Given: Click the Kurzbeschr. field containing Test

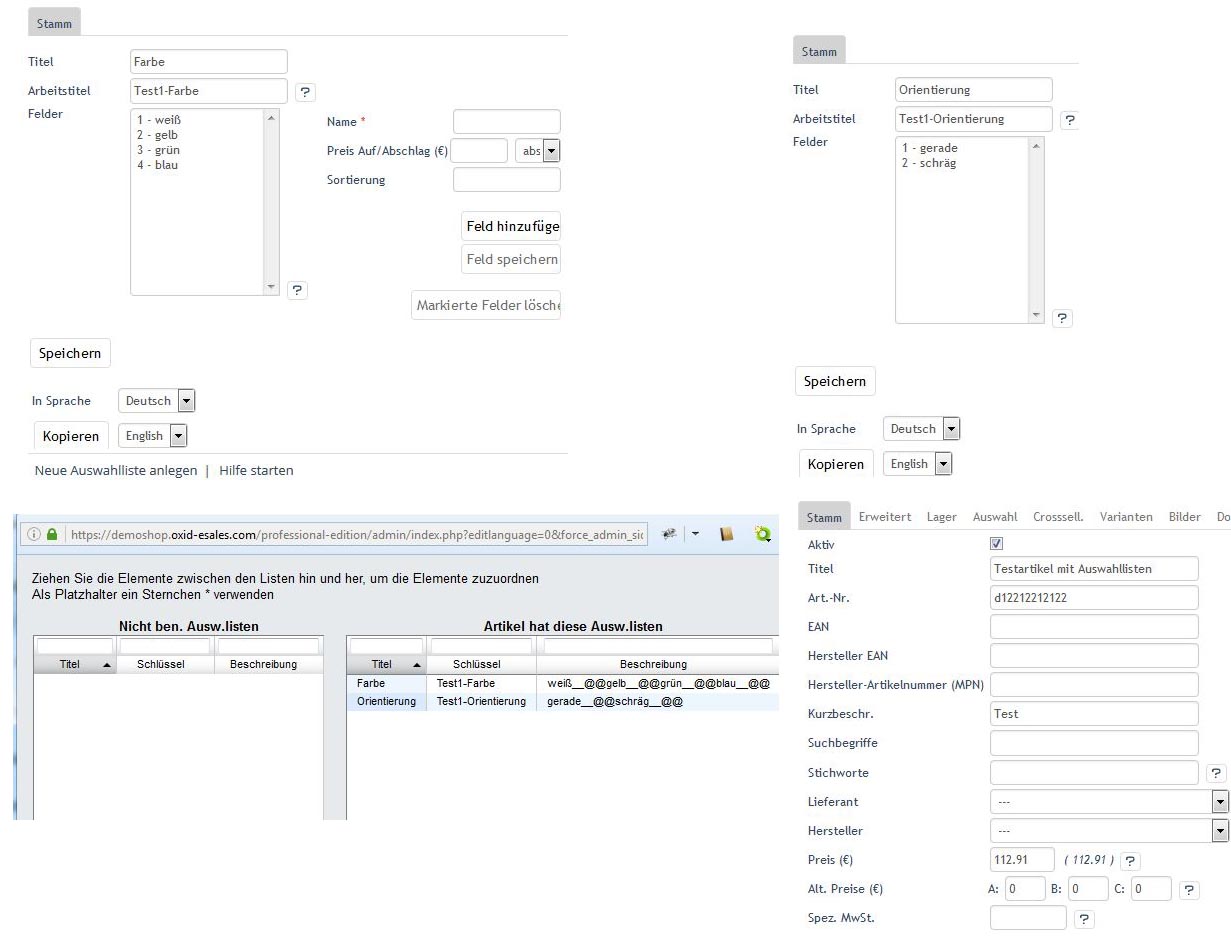Looking at the screenshot, I should coord(1094,714).
